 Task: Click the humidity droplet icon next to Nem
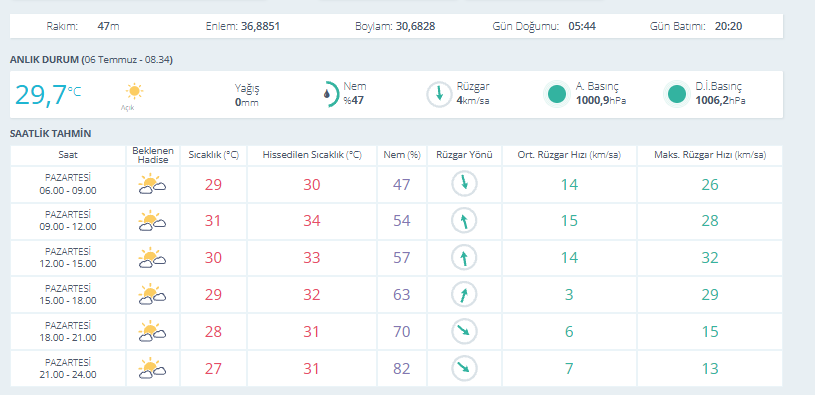(x=327, y=95)
